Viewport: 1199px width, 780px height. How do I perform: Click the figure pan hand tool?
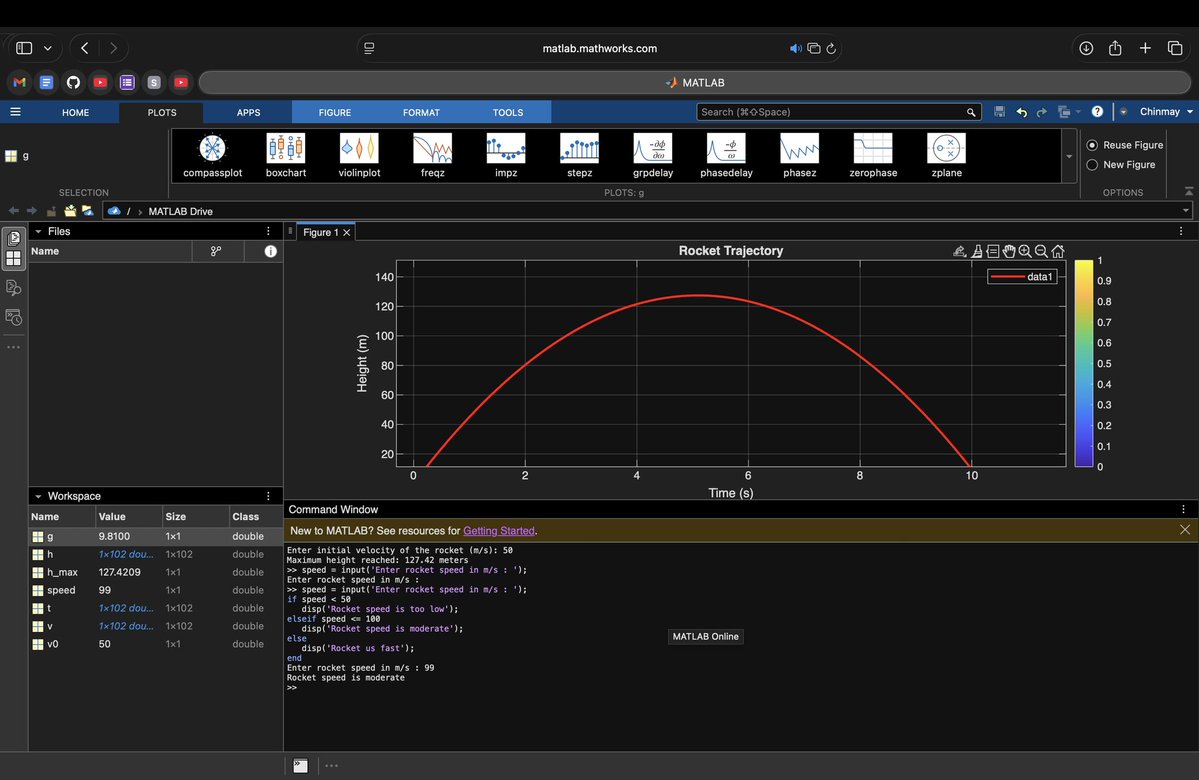point(1009,251)
